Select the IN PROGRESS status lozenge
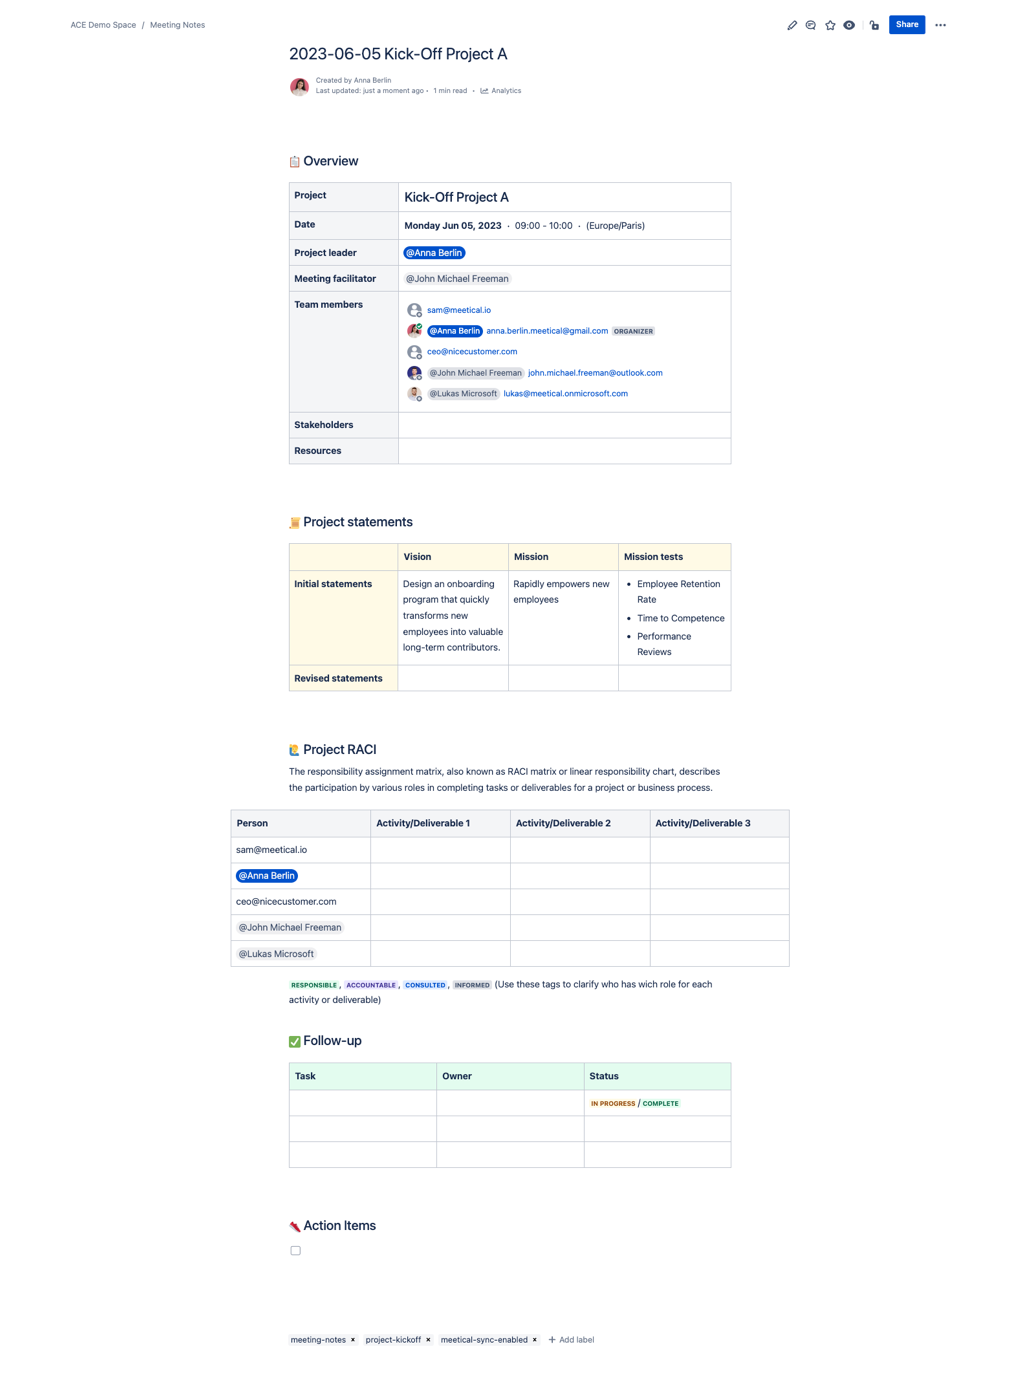This screenshot has width=1018, height=1390. pos(613,1103)
